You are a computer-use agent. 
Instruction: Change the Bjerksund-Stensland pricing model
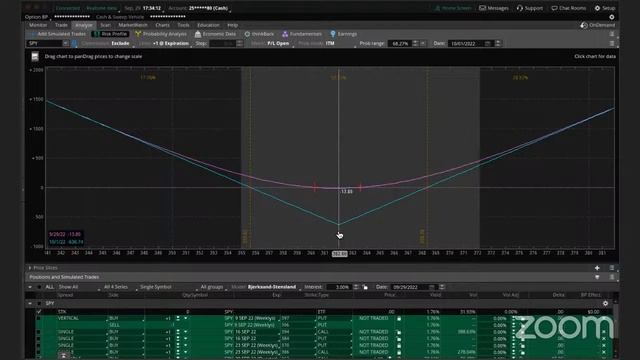[x=272, y=287]
